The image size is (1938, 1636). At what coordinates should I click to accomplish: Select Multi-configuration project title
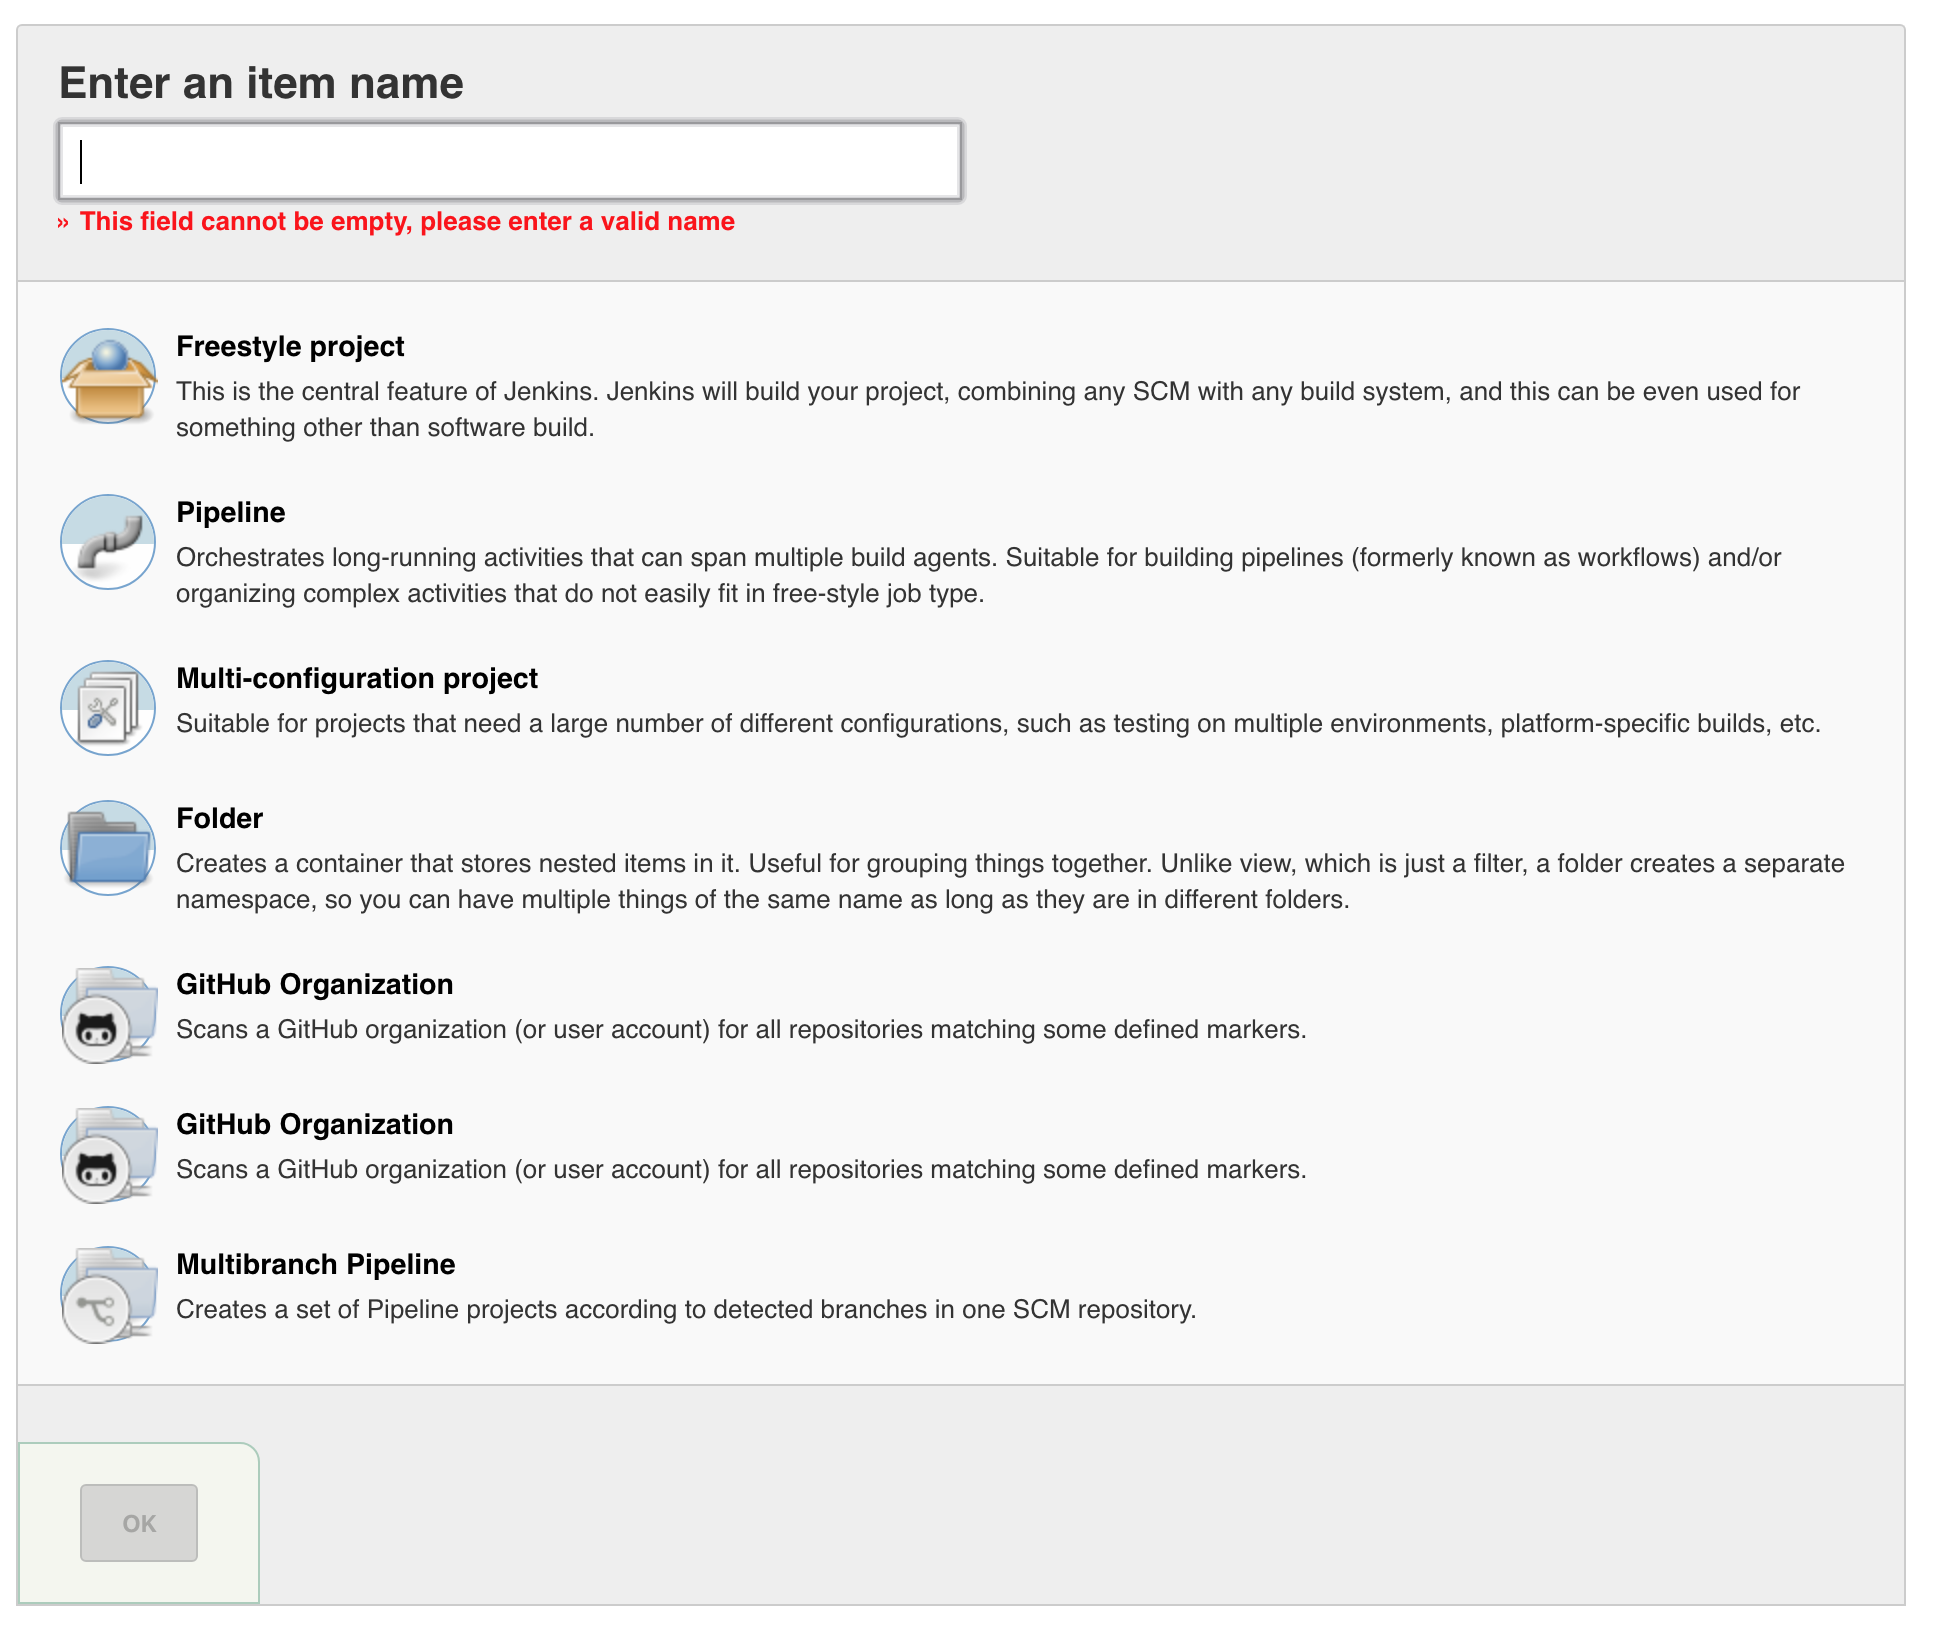point(357,678)
